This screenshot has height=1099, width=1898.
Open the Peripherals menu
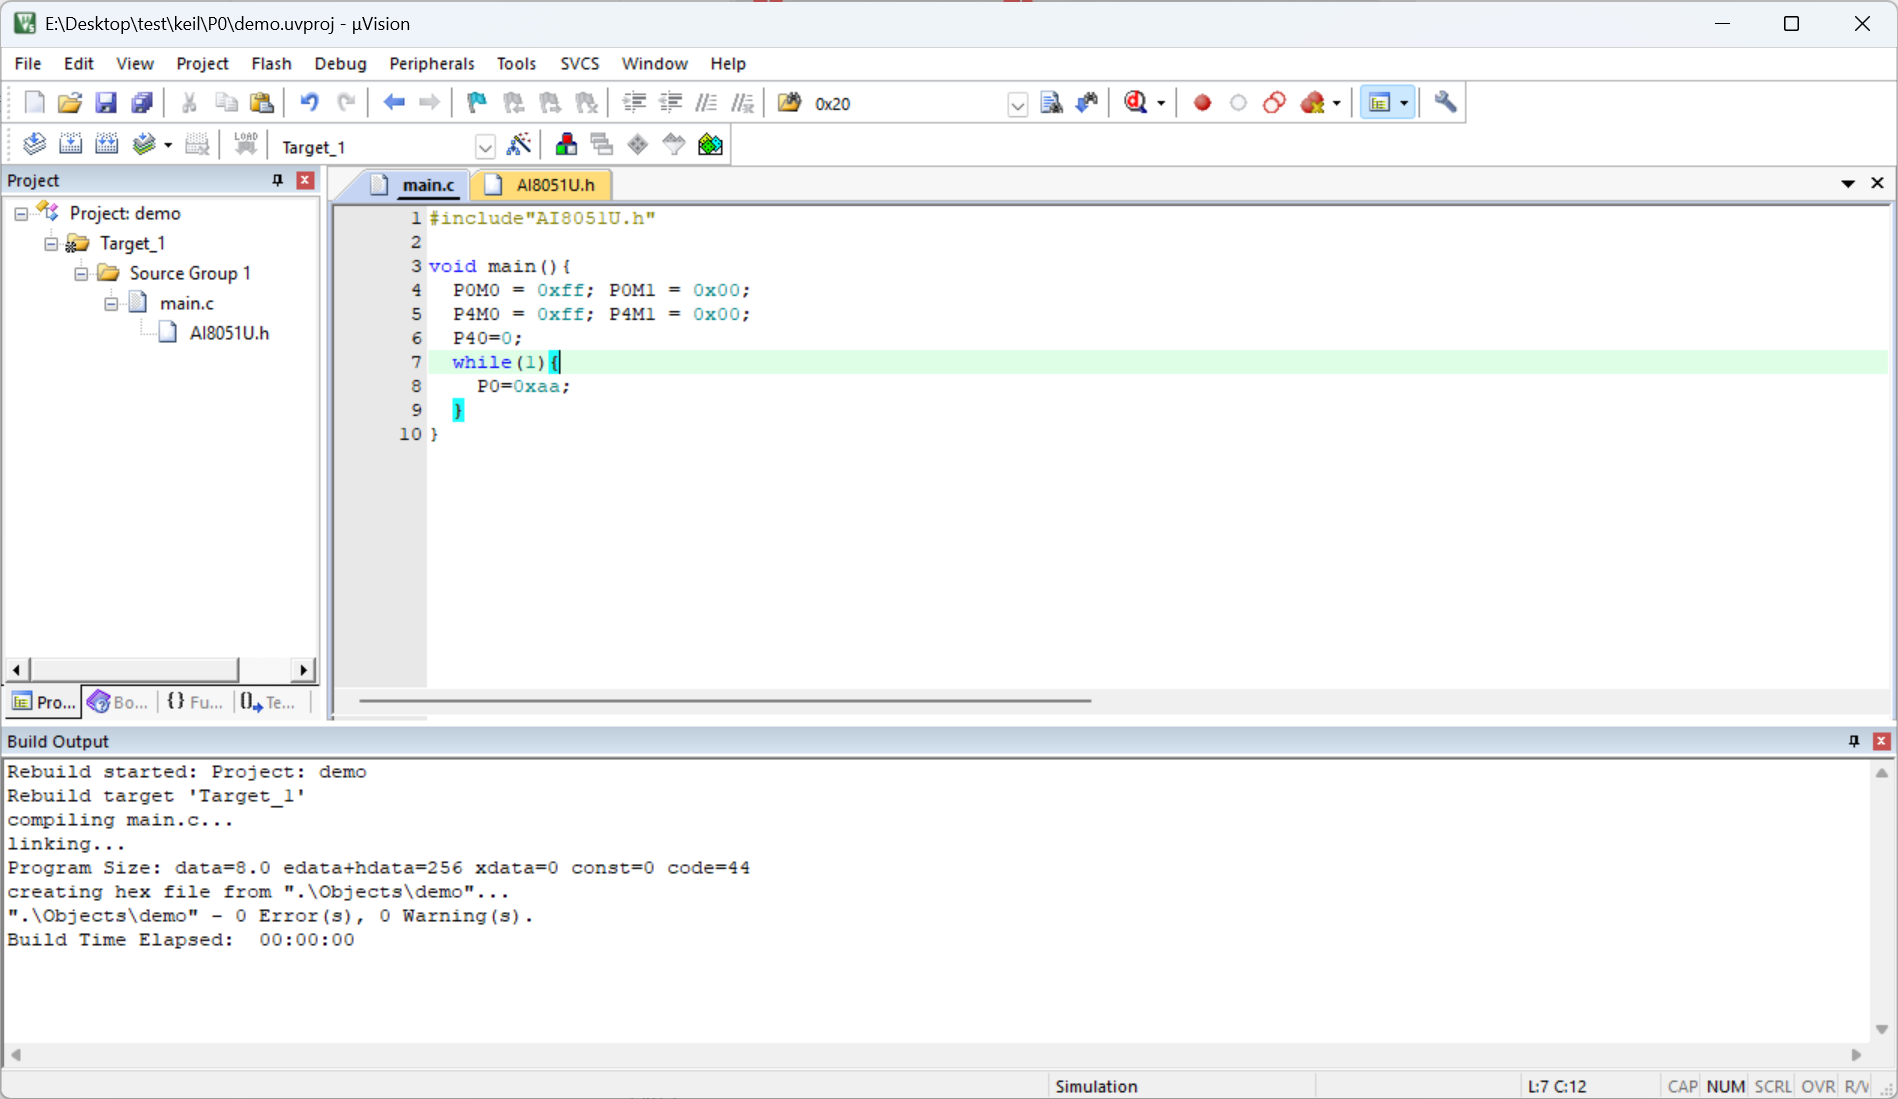click(x=431, y=63)
